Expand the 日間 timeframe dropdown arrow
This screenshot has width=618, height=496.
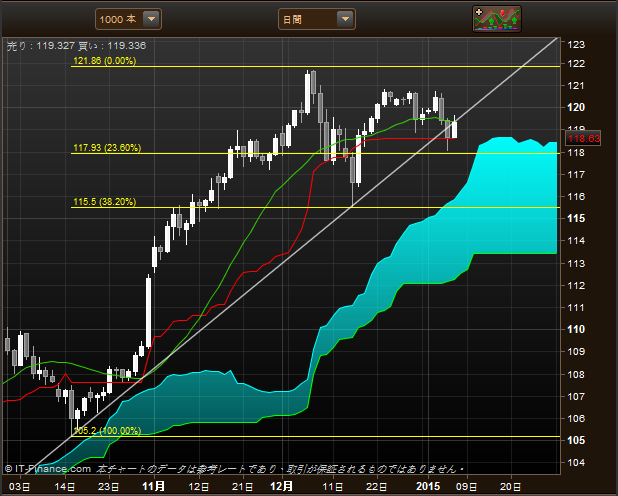(345, 19)
